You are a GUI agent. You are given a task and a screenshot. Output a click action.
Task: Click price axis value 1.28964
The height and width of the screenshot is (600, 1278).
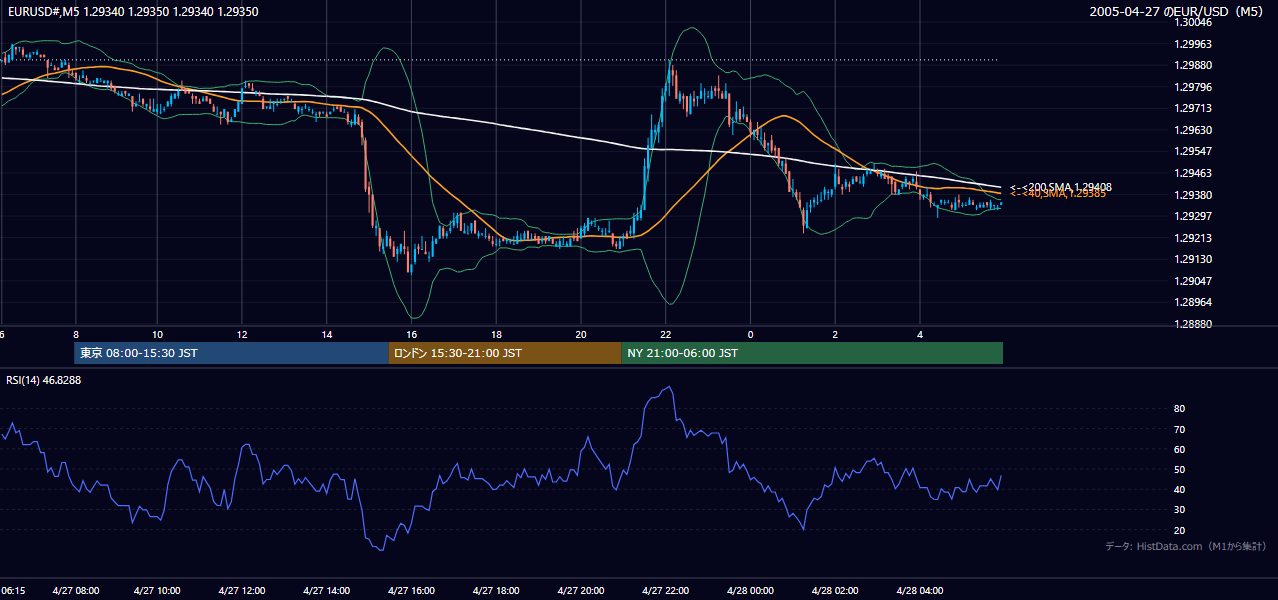click(x=1194, y=302)
